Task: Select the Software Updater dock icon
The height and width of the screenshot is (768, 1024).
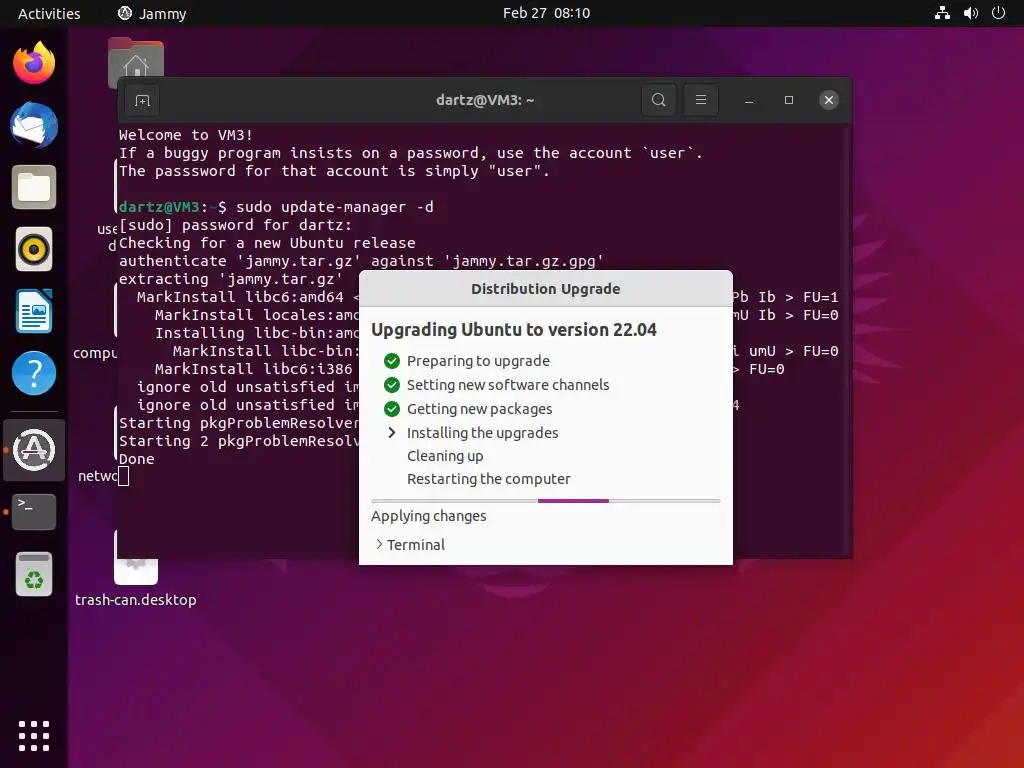Action: [x=34, y=449]
